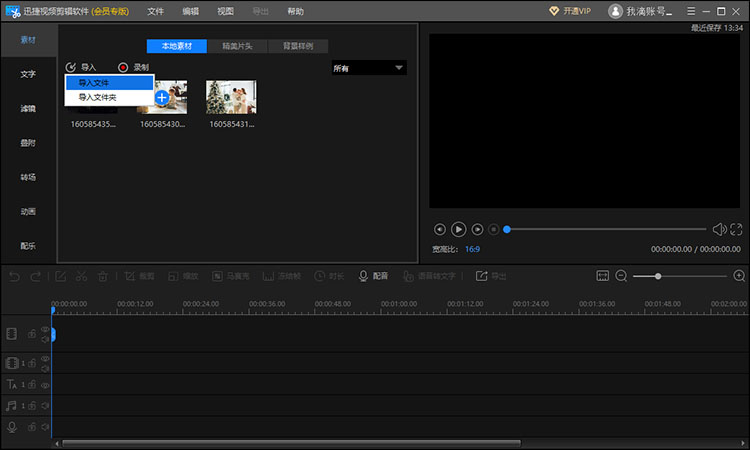Open the 视图 menu
This screenshot has height=450, width=750.
click(x=225, y=11)
